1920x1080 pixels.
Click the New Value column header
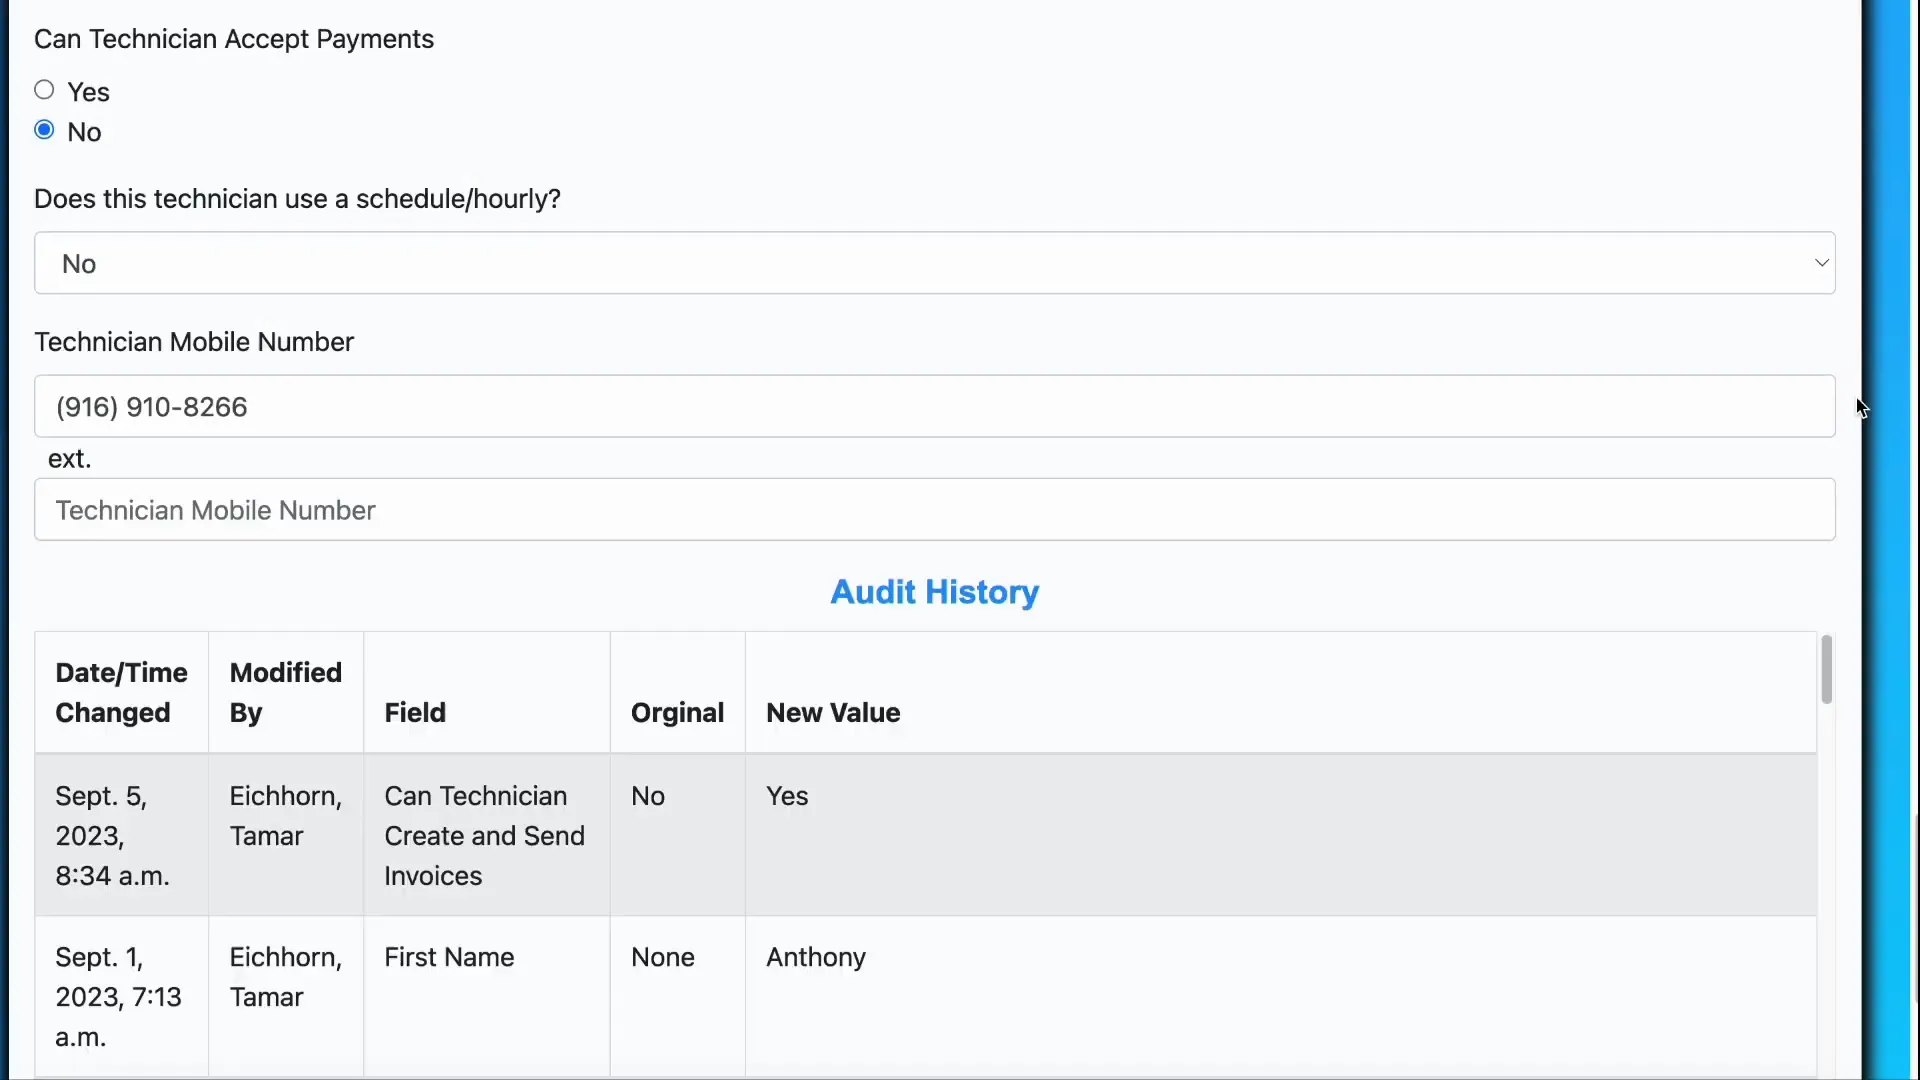click(833, 712)
